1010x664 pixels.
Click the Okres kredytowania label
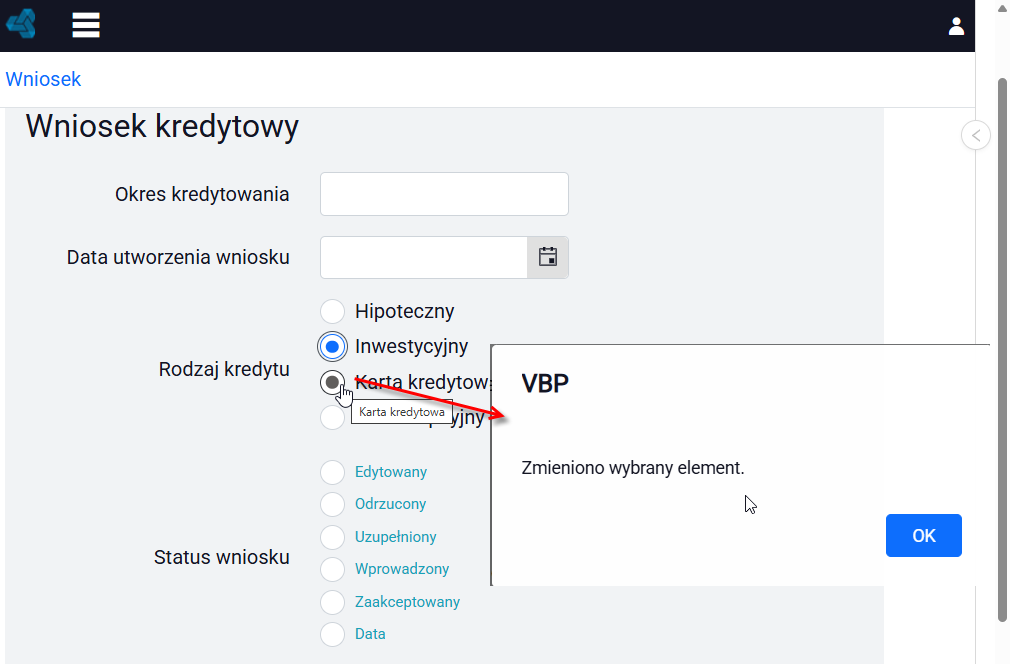coord(202,194)
